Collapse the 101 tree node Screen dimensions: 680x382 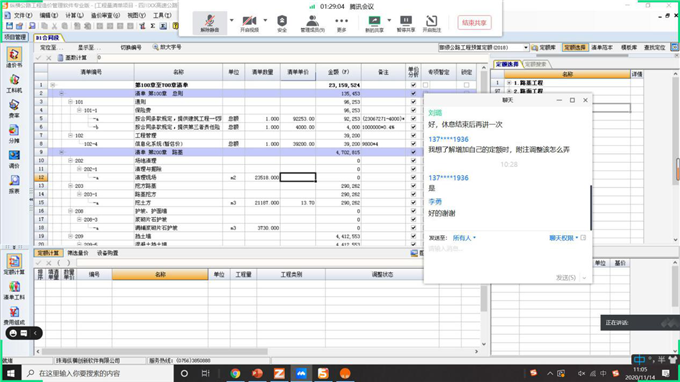pos(70,102)
